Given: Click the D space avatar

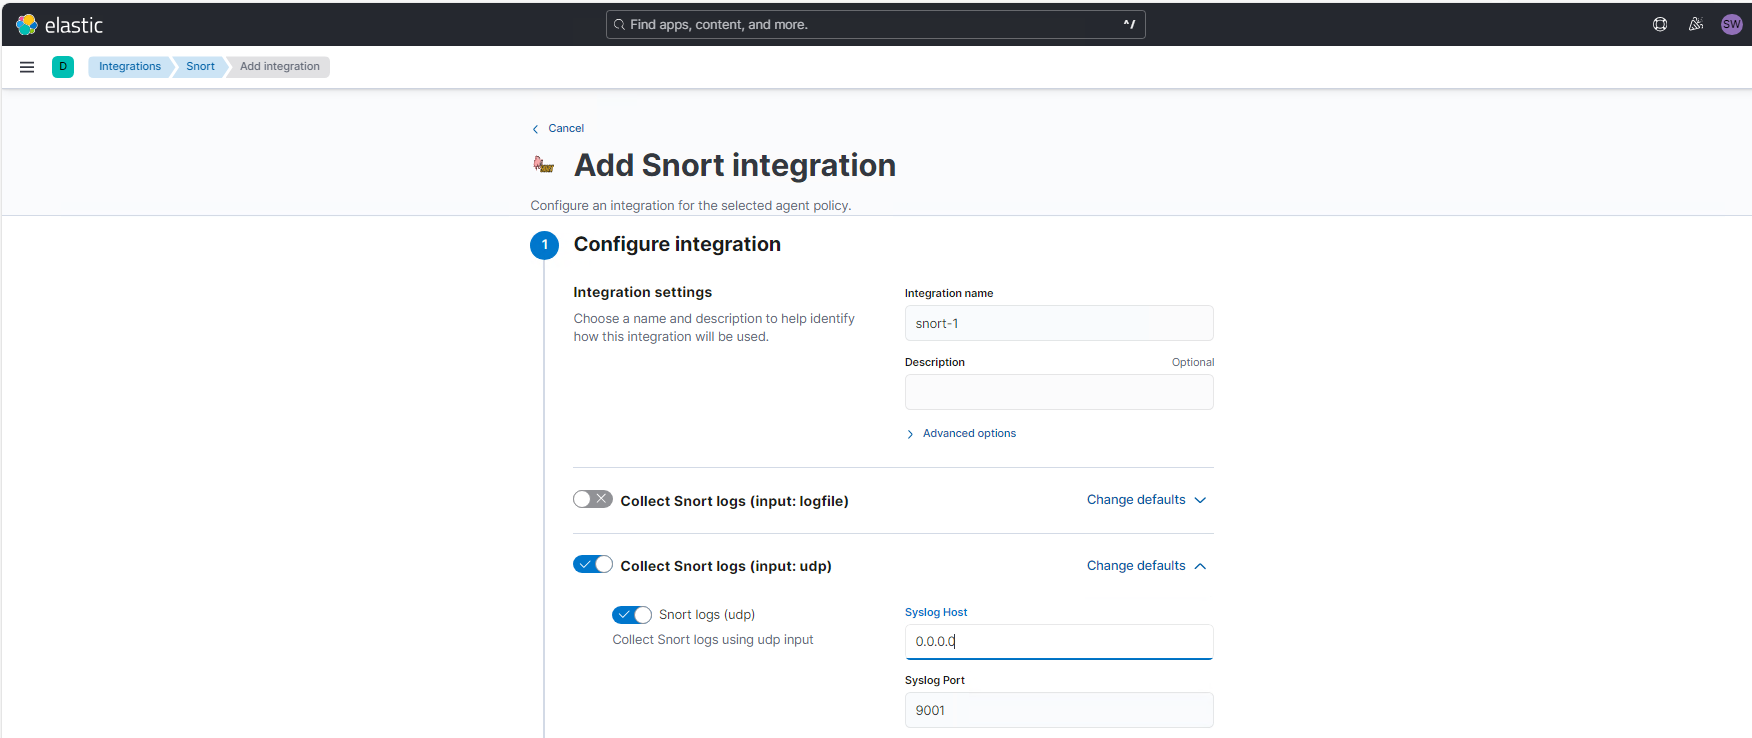Looking at the screenshot, I should click(x=63, y=67).
